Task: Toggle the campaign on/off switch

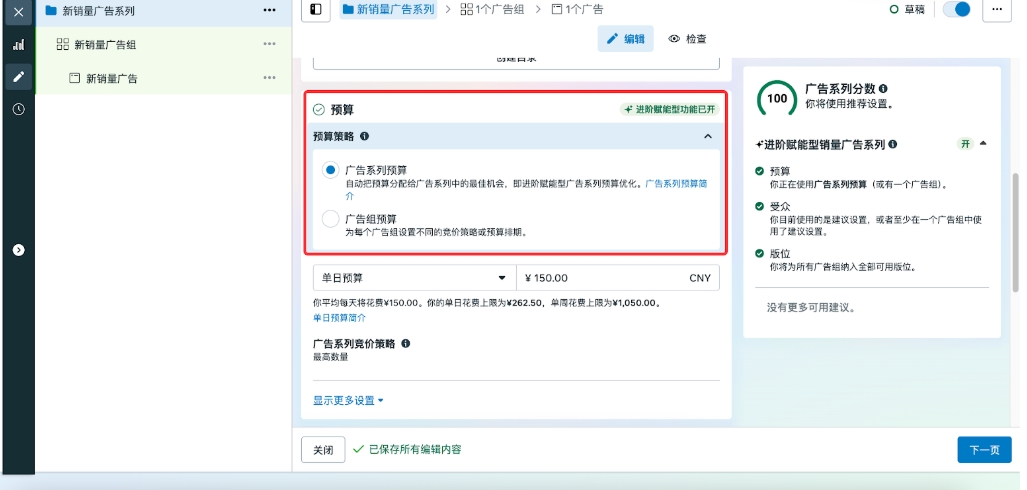Action: pos(956,9)
